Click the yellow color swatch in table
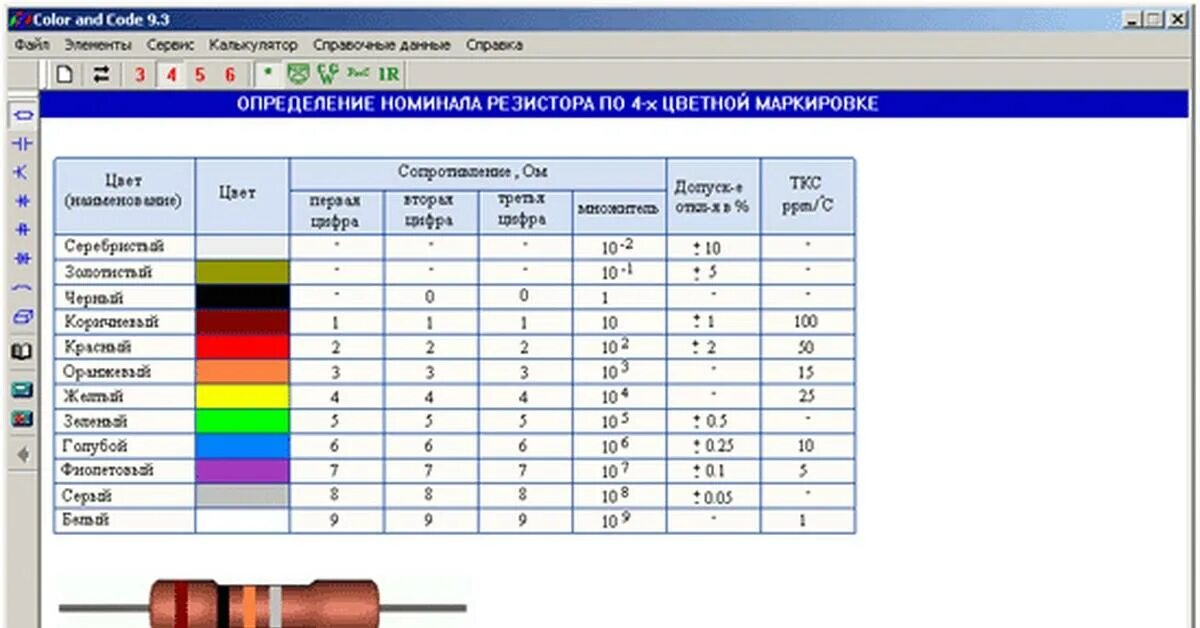 (242, 396)
